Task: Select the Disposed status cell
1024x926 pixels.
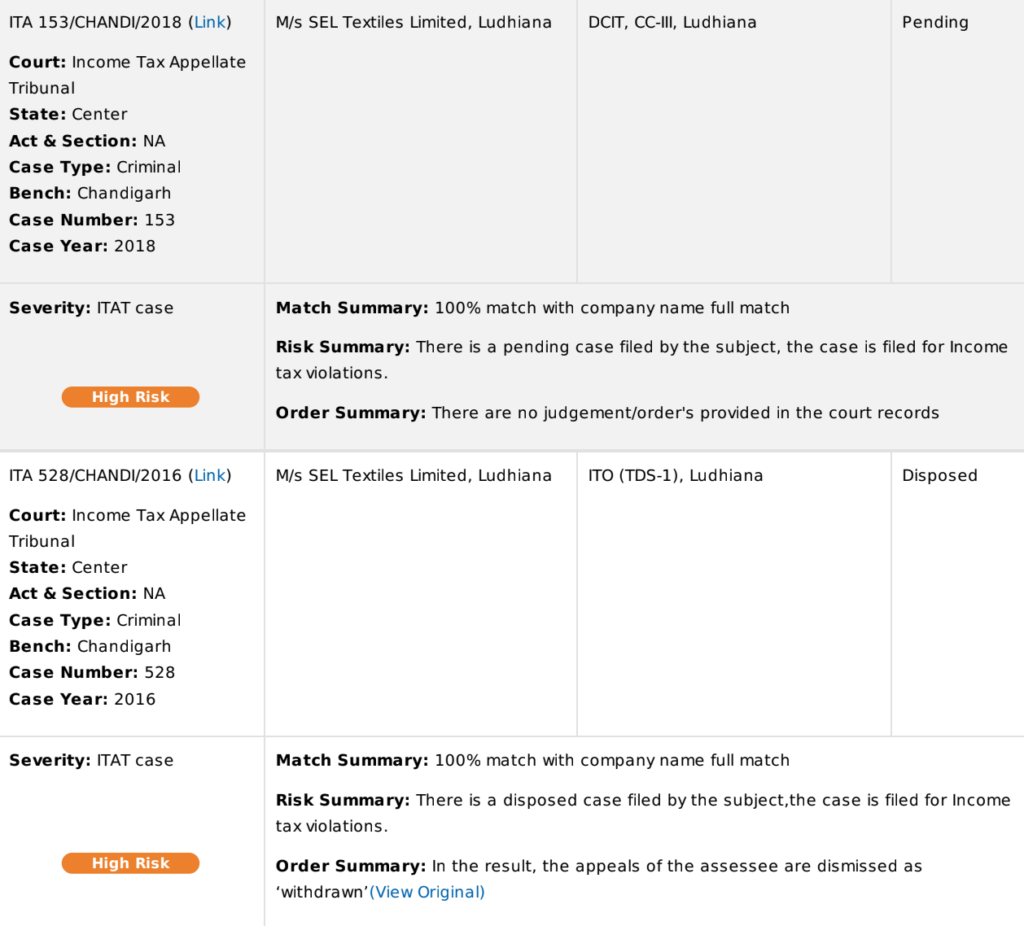Action: pos(939,476)
